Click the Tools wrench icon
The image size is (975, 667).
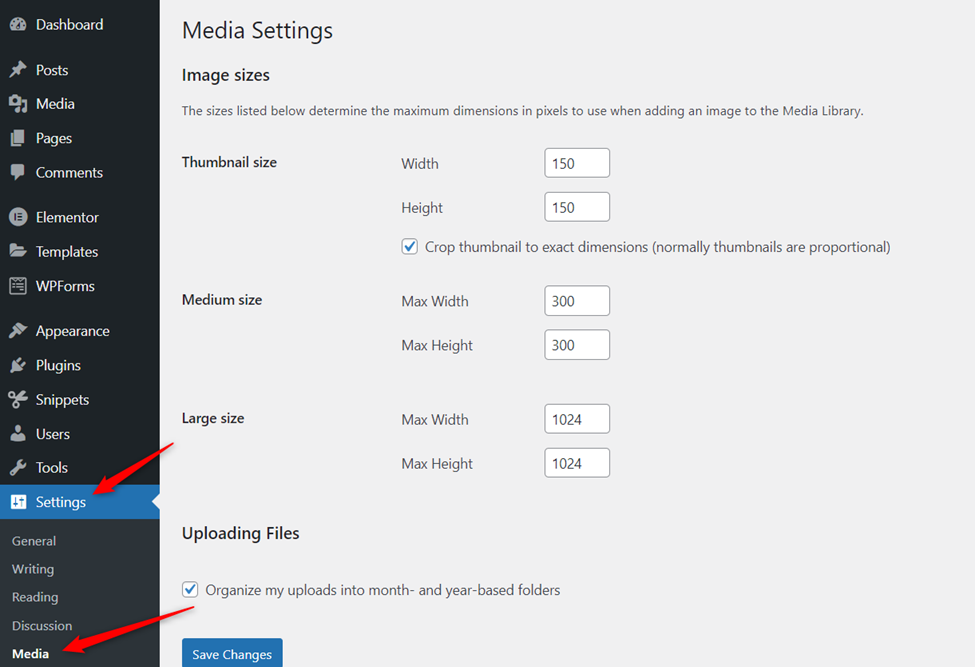coord(18,467)
